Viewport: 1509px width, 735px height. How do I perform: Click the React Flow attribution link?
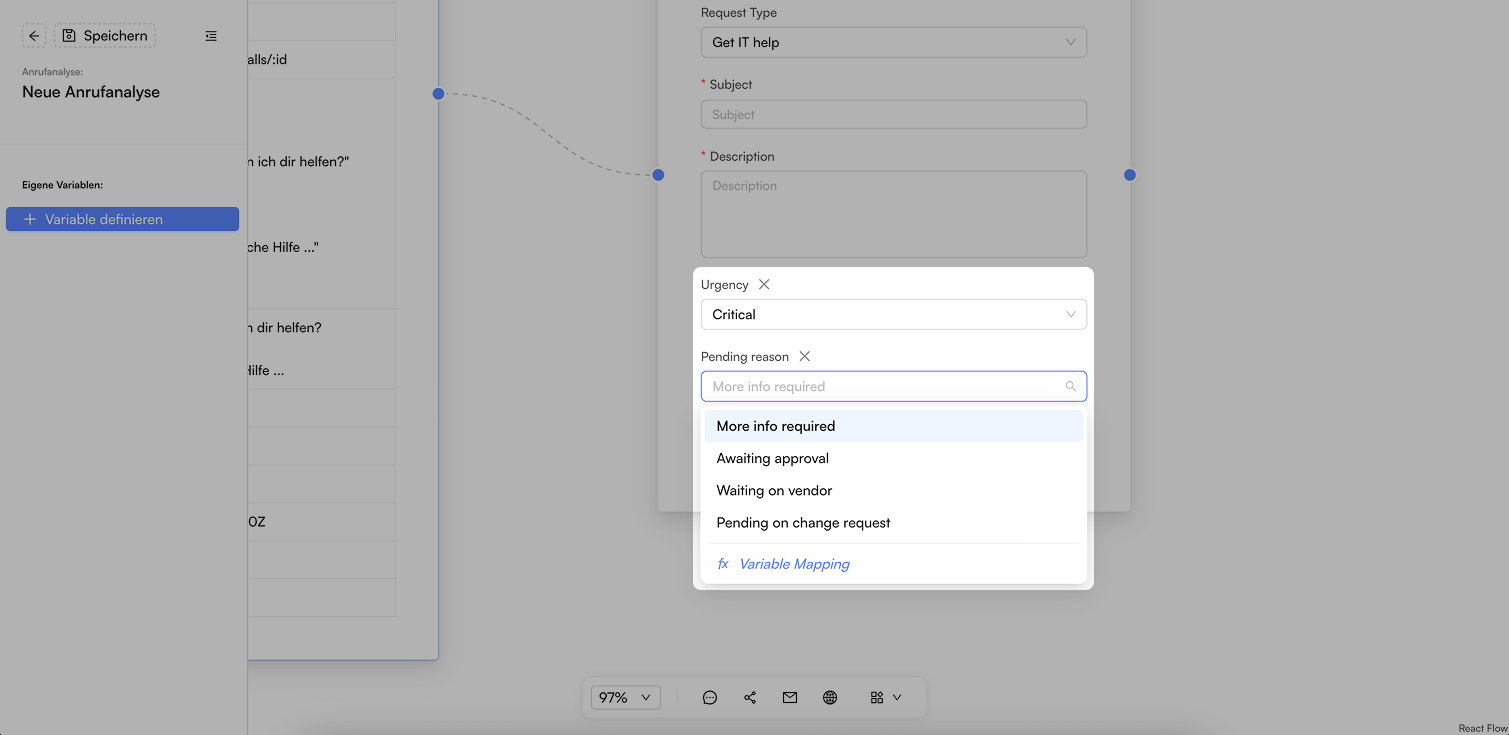1482,728
